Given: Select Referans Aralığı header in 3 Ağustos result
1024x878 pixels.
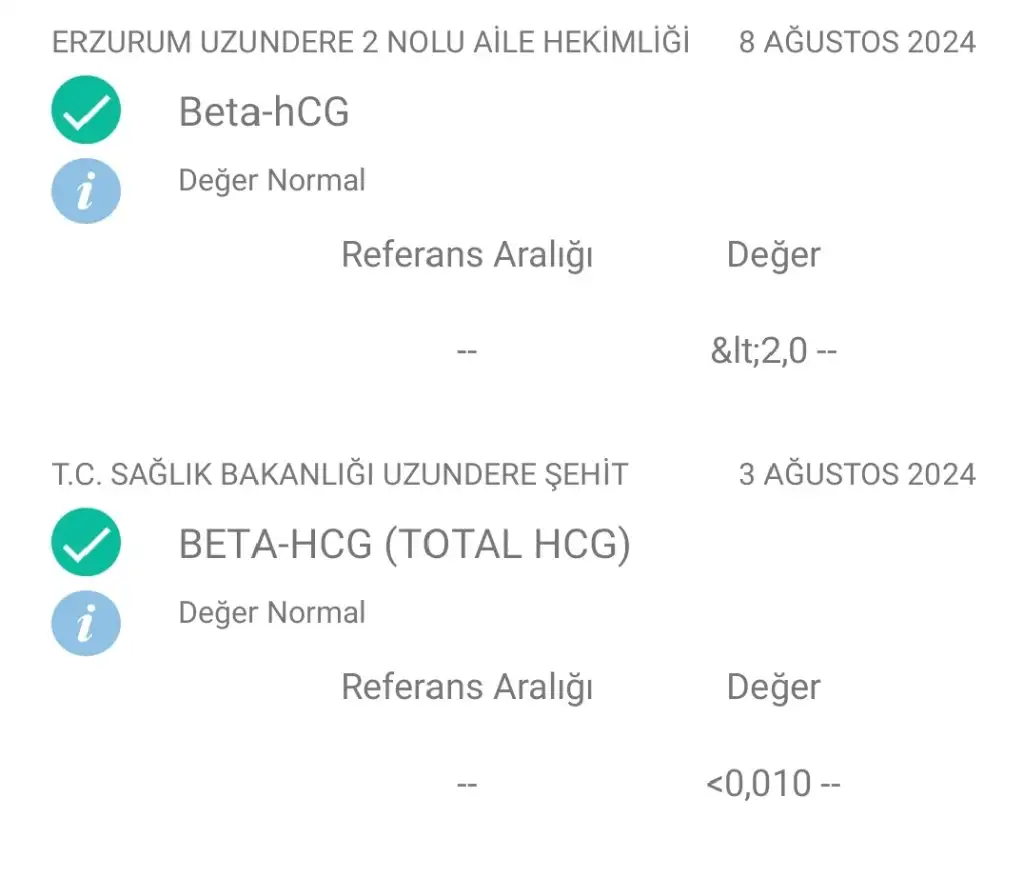Looking at the screenshot, I should coord(467,687).
